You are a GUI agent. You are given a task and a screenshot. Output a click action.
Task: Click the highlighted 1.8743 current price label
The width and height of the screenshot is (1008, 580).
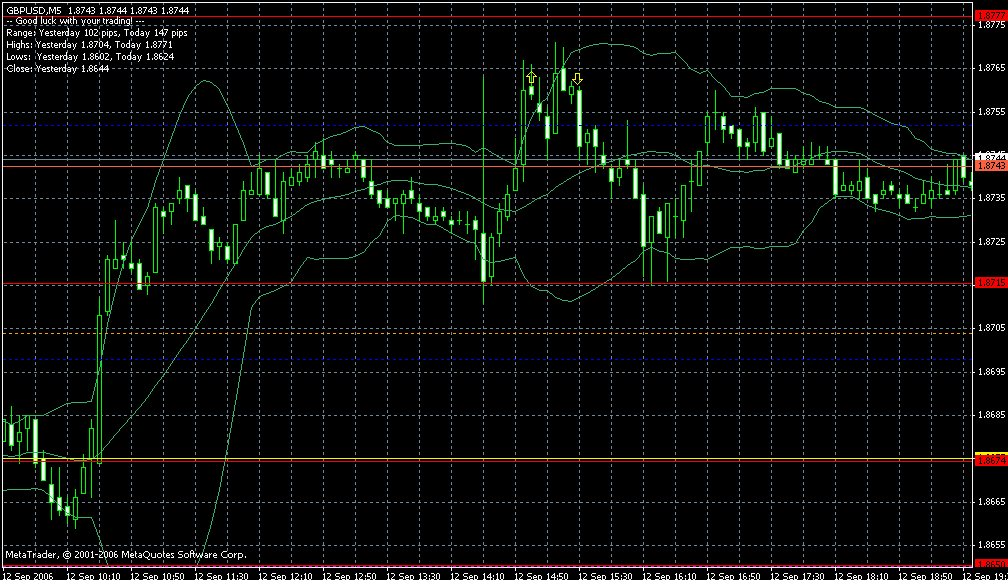click(991, 166)
